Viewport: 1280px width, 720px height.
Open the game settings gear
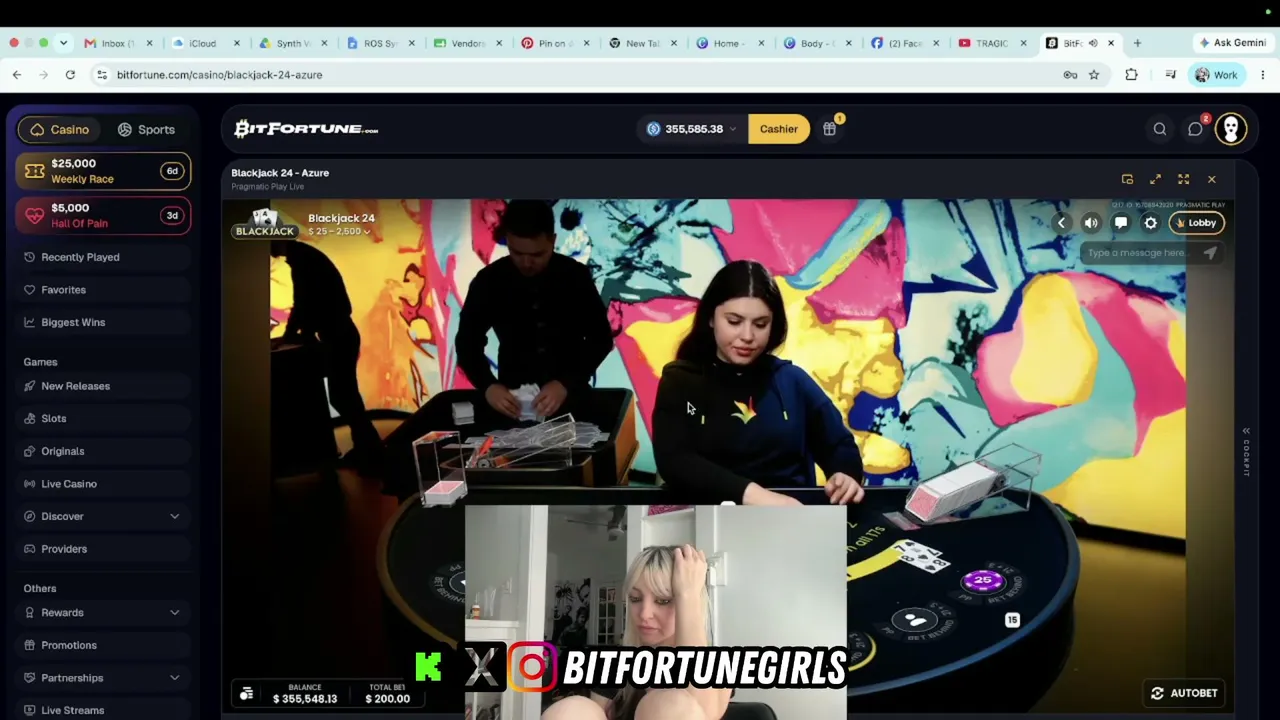click(x=1151, y=223)
